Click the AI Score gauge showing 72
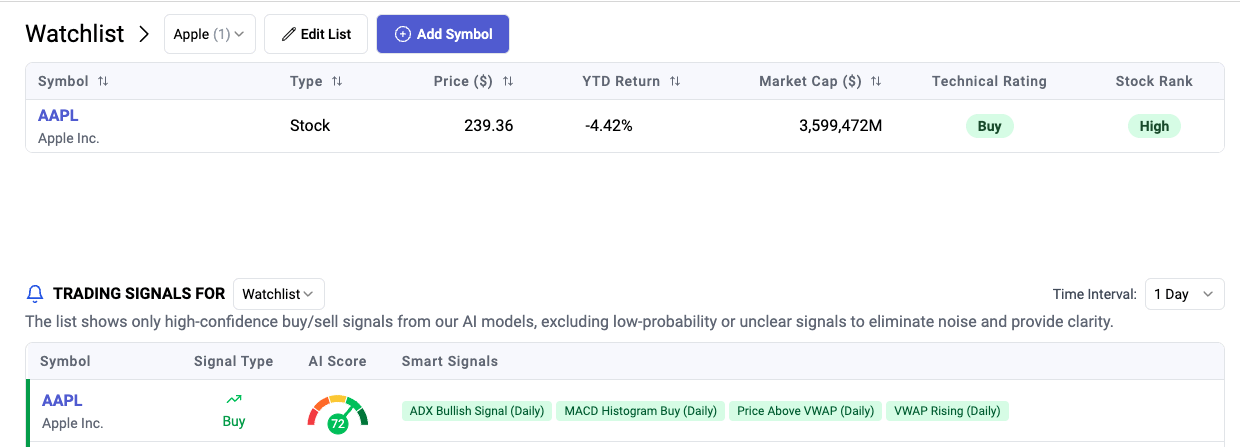This screenshot has height=447, width=1240. tap(337, 412)
